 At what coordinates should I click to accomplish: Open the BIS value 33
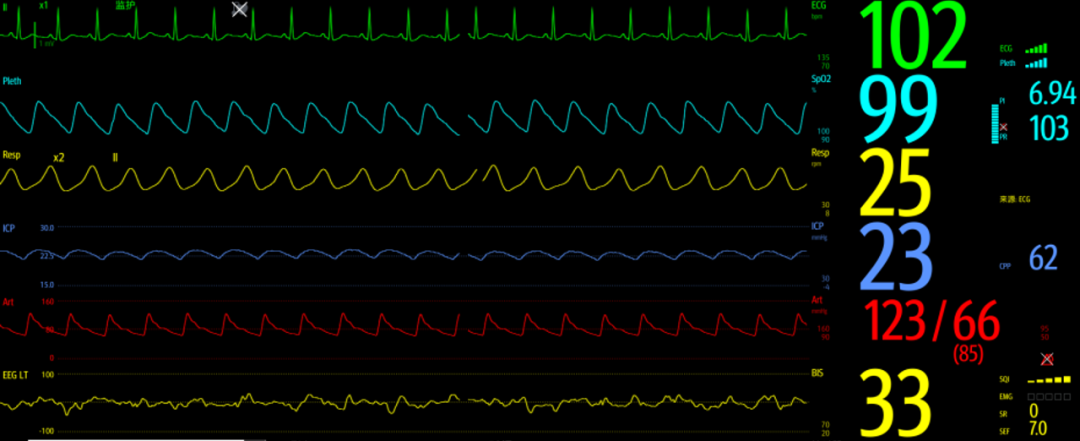pyautogui.click(x=895, y=403)
